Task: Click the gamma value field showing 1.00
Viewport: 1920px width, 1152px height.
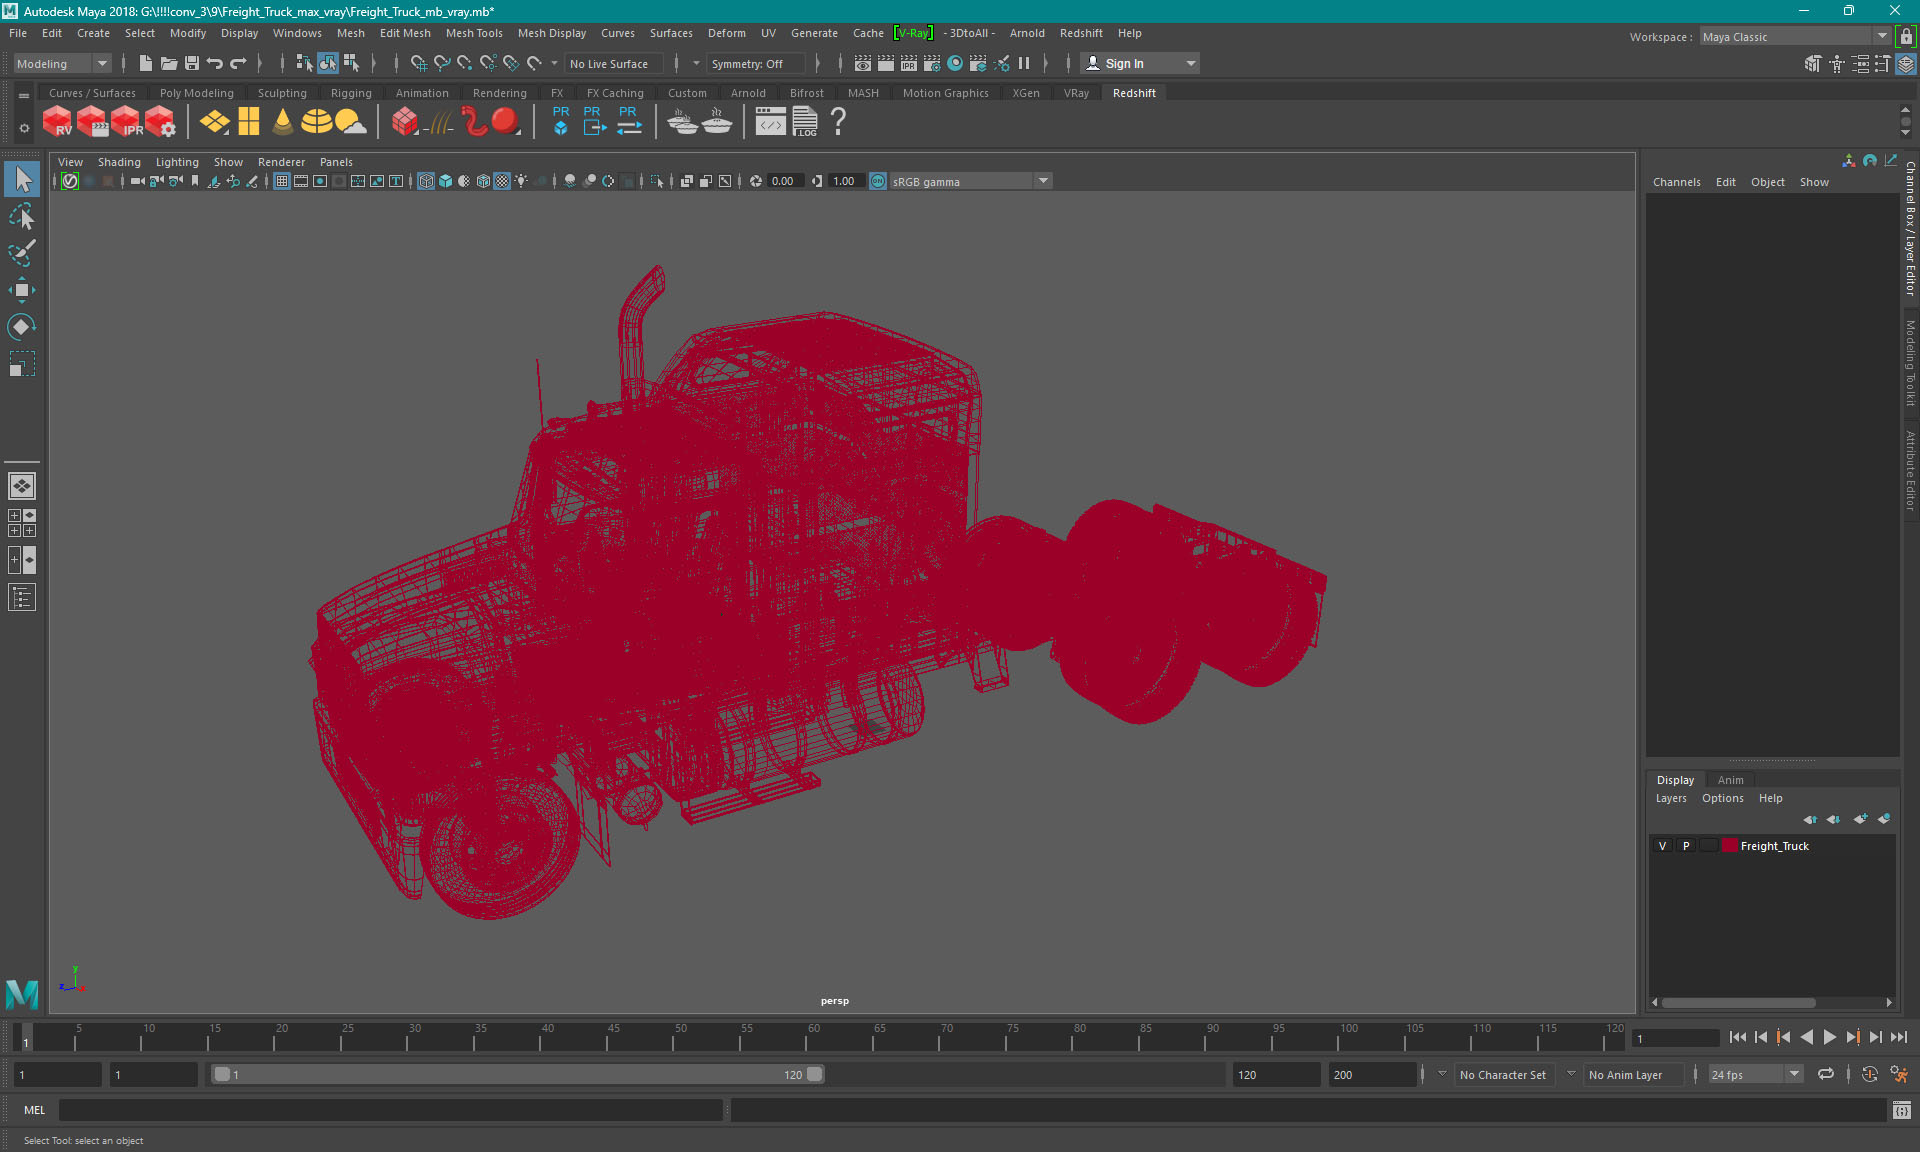Action: (846, 181)
